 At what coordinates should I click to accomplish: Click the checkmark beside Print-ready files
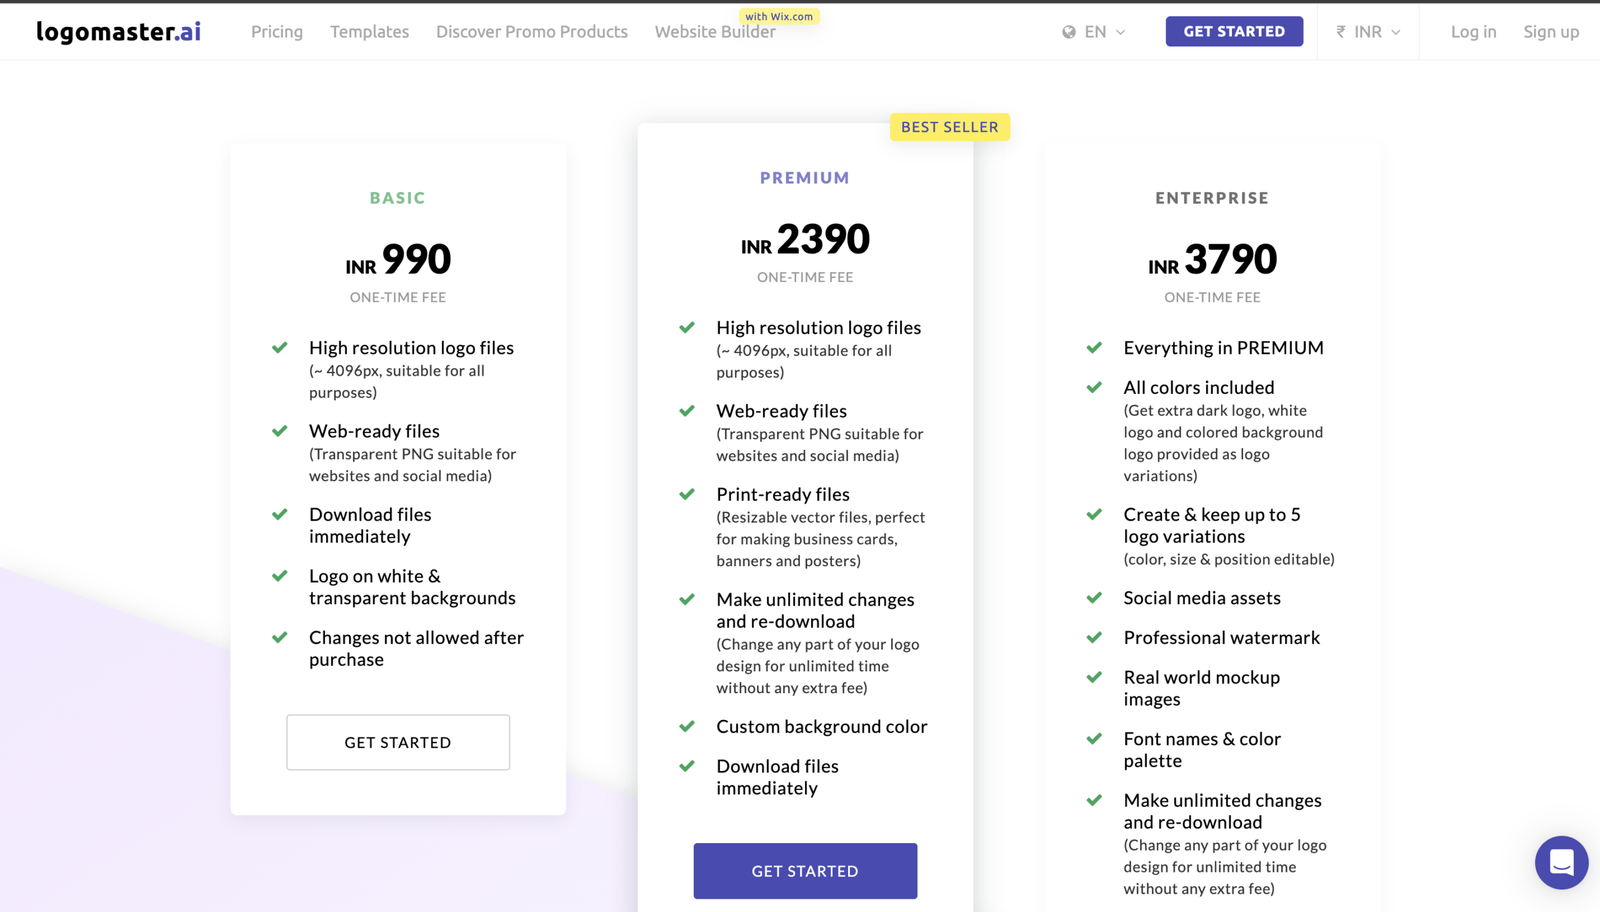pos(687,494)
